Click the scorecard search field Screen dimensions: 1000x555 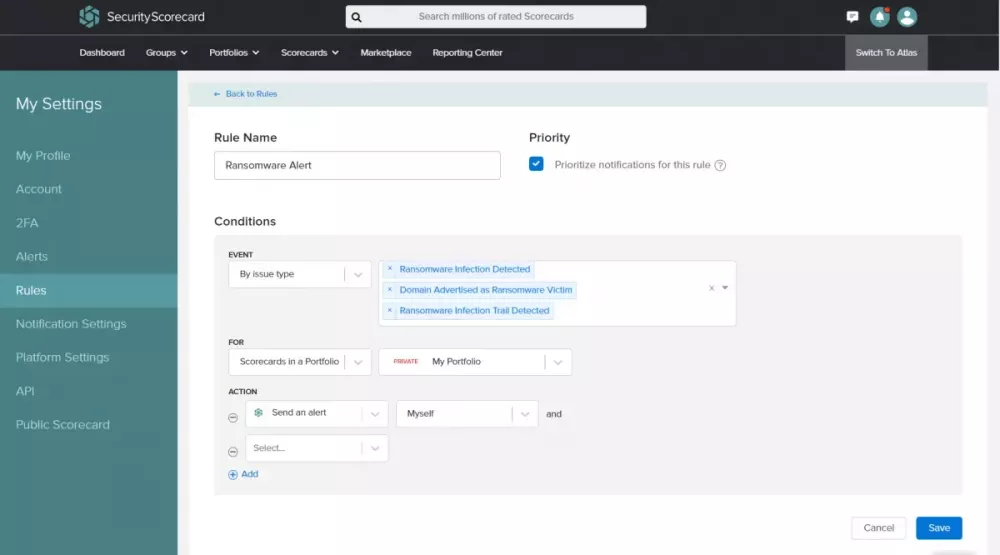496,17
